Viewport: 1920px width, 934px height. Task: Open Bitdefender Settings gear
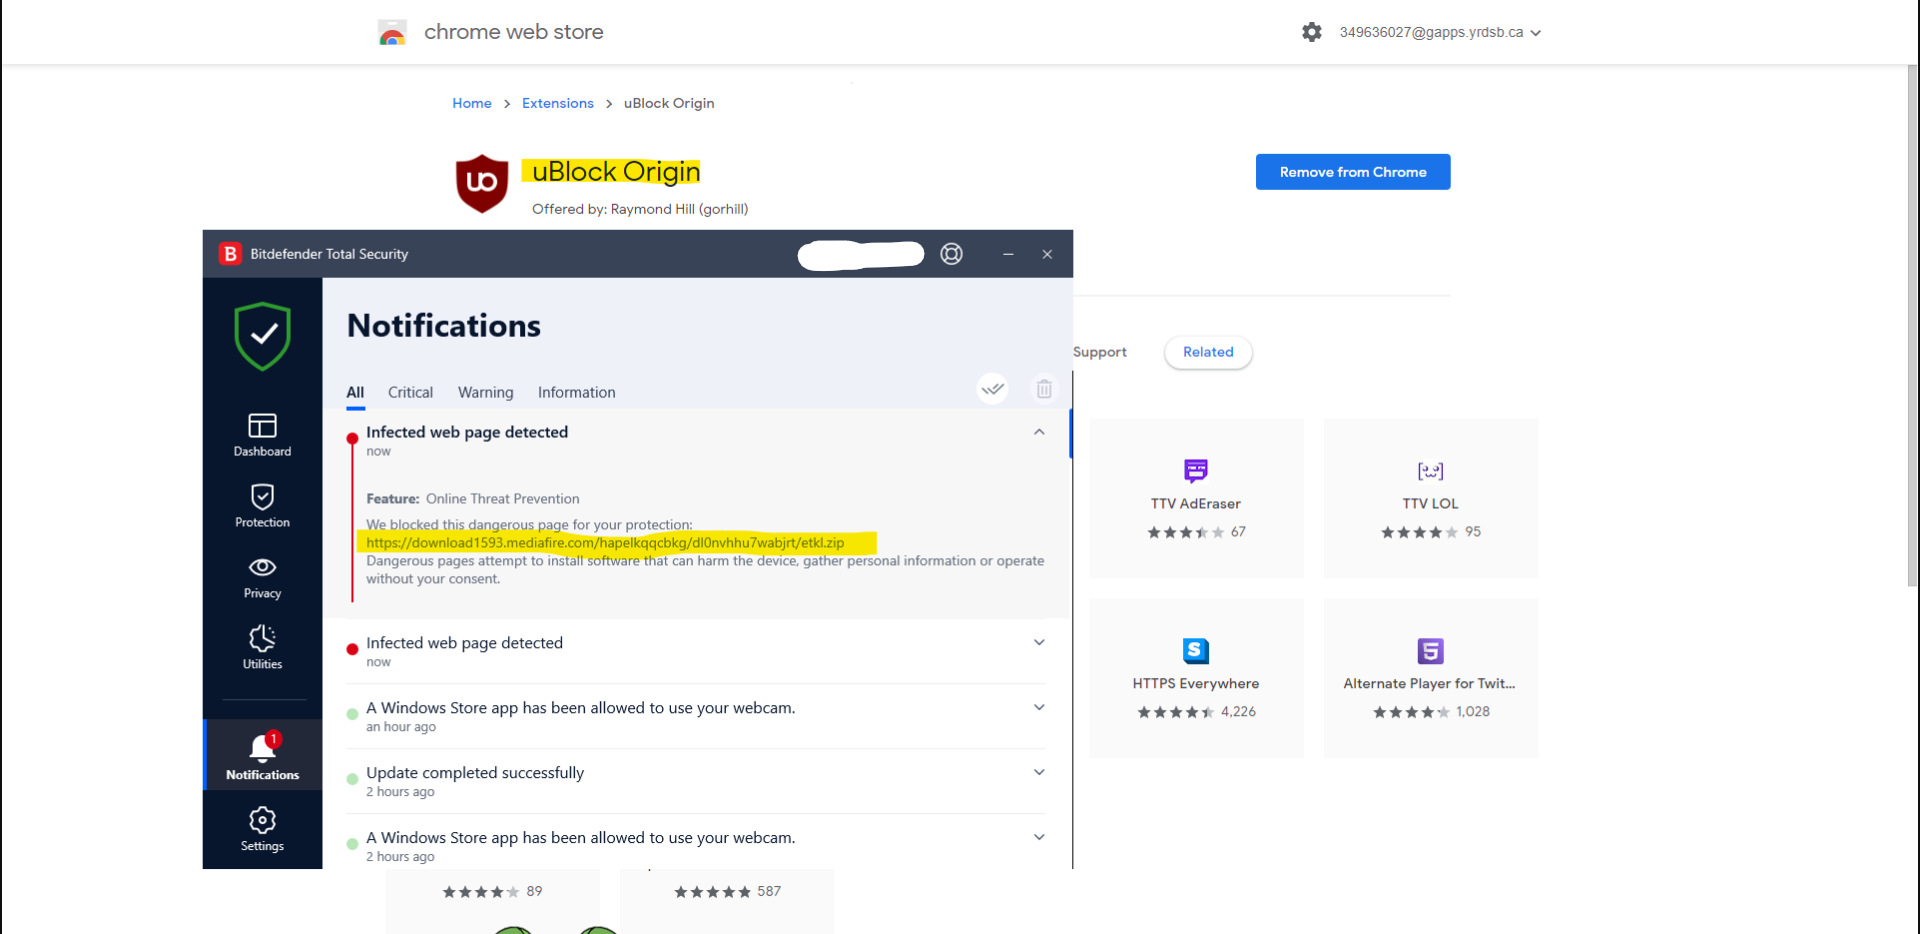coord(262,828)
